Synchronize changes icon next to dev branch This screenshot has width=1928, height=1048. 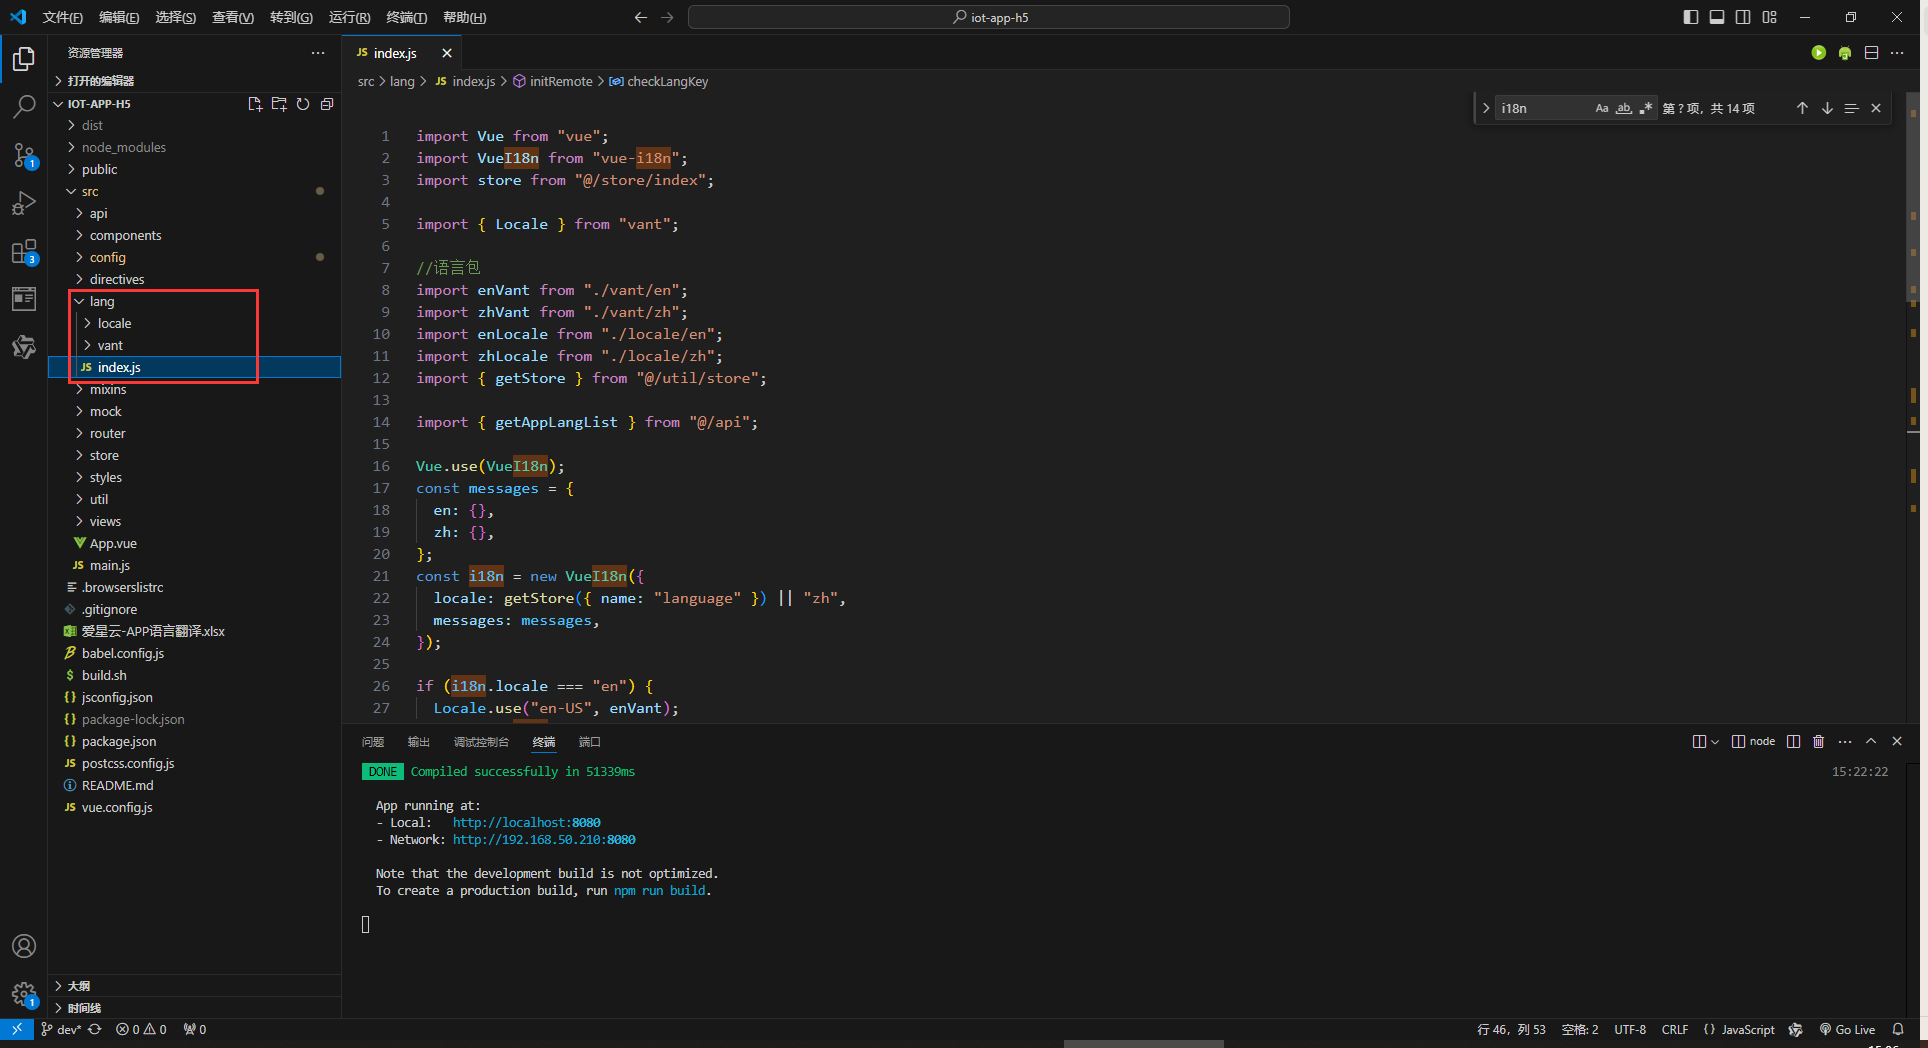(95, 1029)
